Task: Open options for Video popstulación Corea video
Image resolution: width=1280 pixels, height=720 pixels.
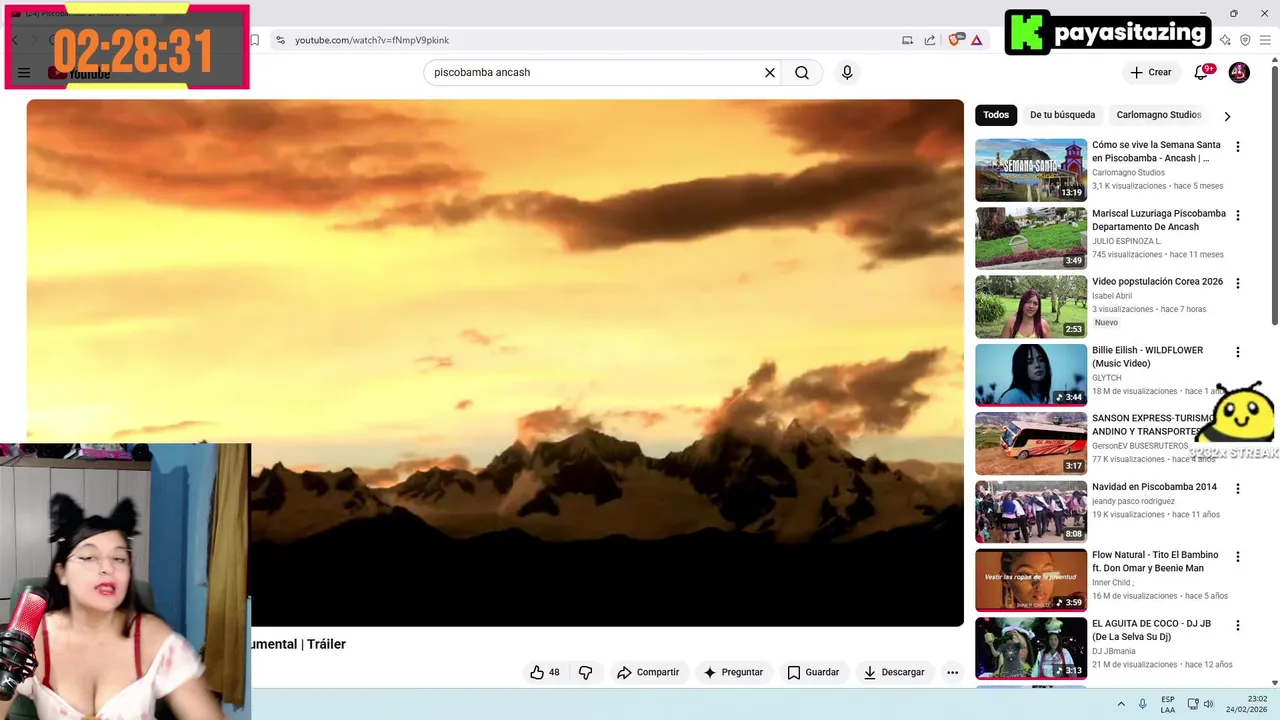Action: tap(1238, 283)
